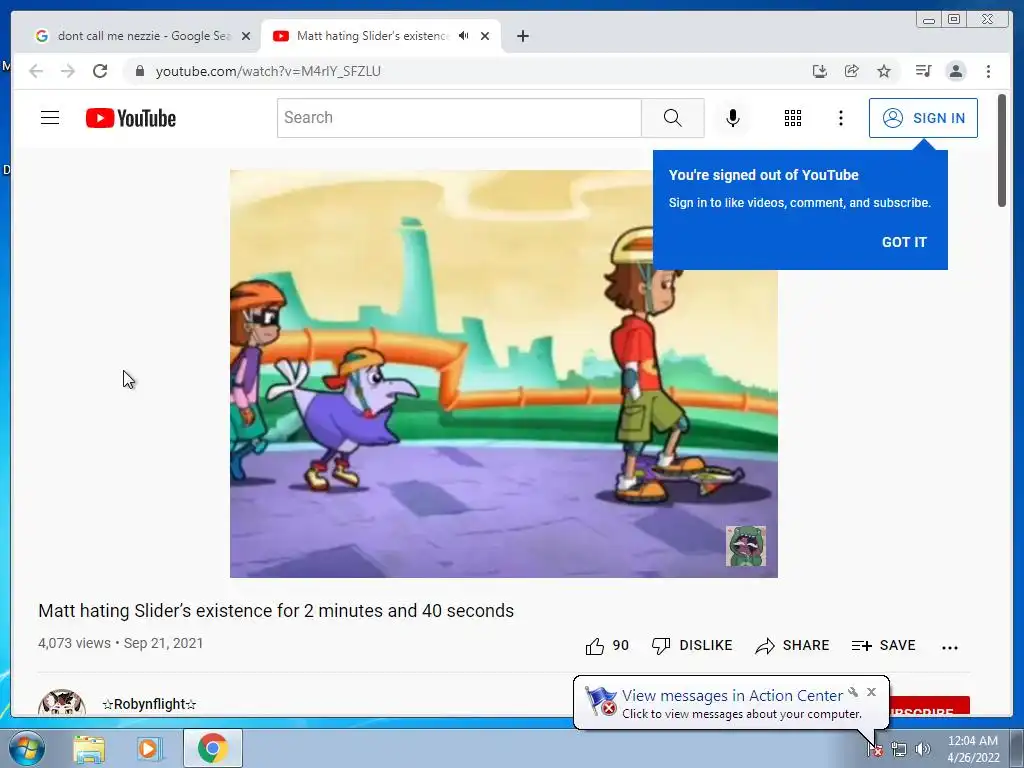Select the Matt hating Slider's existence tab
Image resolution: width=1024 pixels, height=768 pixels.
click(x=372, y=36)
